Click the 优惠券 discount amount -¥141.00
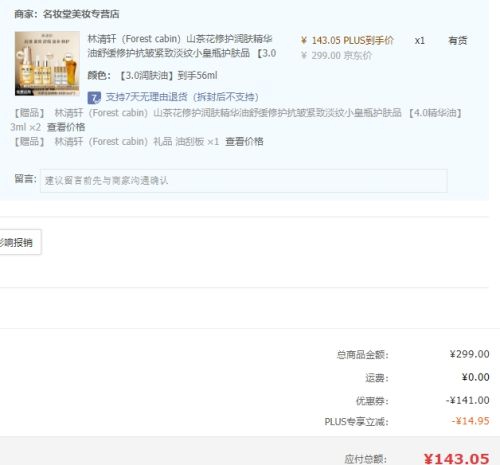The image size is (500, 465). click(x=468, y=400)
